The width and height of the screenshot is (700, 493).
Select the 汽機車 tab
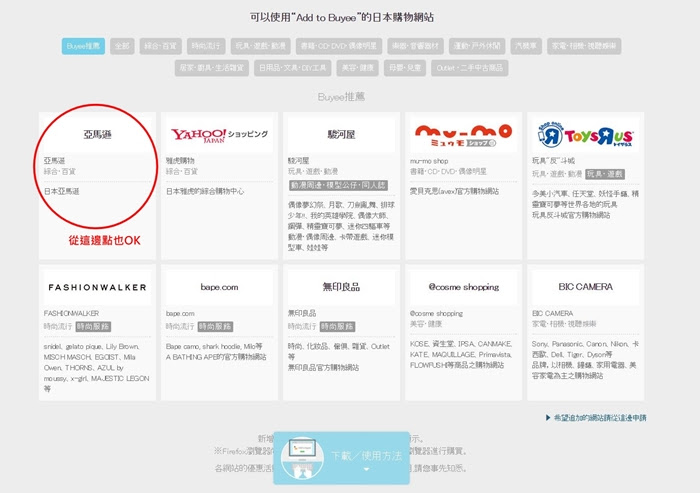526,46
